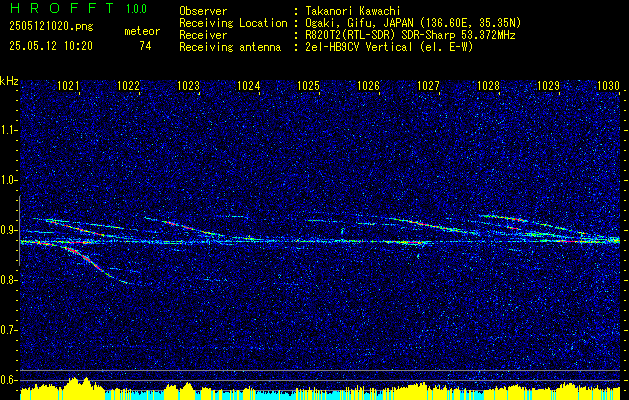Click the 0.7 frequency axis label
The height and width of the screenshot is (400, 629).
pyautogui.click(x=8, y=330)
